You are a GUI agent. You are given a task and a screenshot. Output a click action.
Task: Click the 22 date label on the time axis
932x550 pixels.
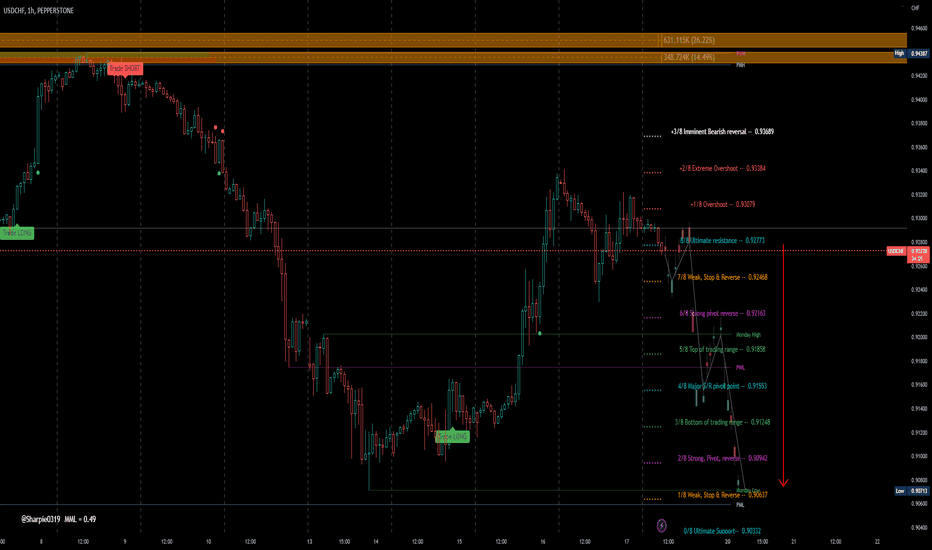pos(877,542)
